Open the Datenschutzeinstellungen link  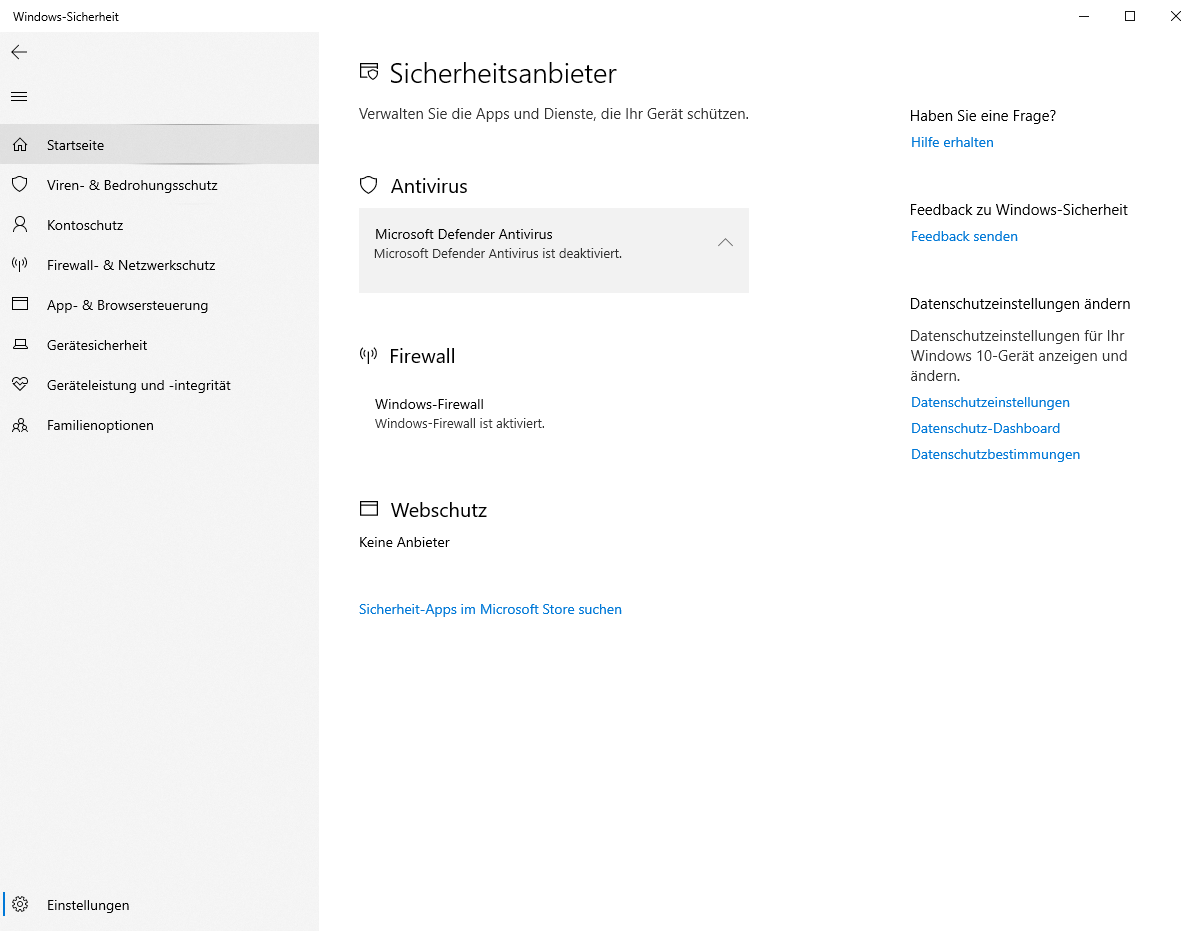[990, 402]
